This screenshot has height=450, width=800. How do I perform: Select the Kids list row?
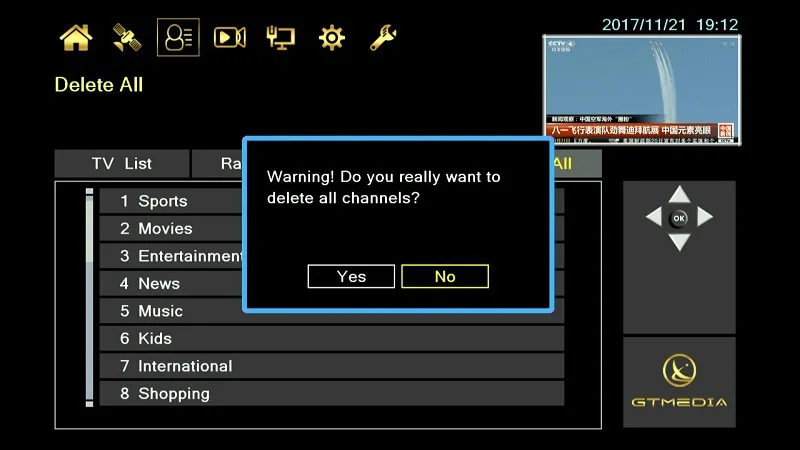click(x=332, y=339)
